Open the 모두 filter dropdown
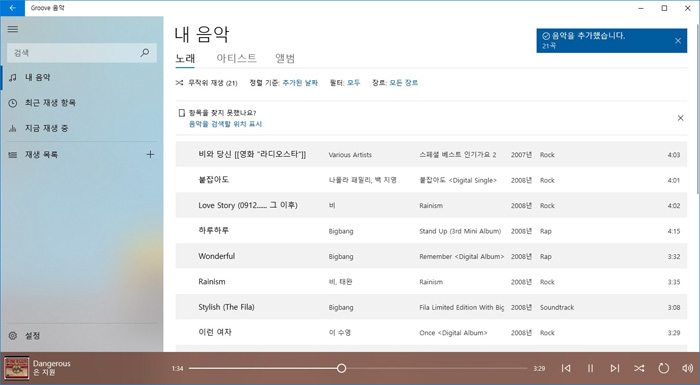Image resolution: width=700 pixels, height=385 pixels. point(354,83)
